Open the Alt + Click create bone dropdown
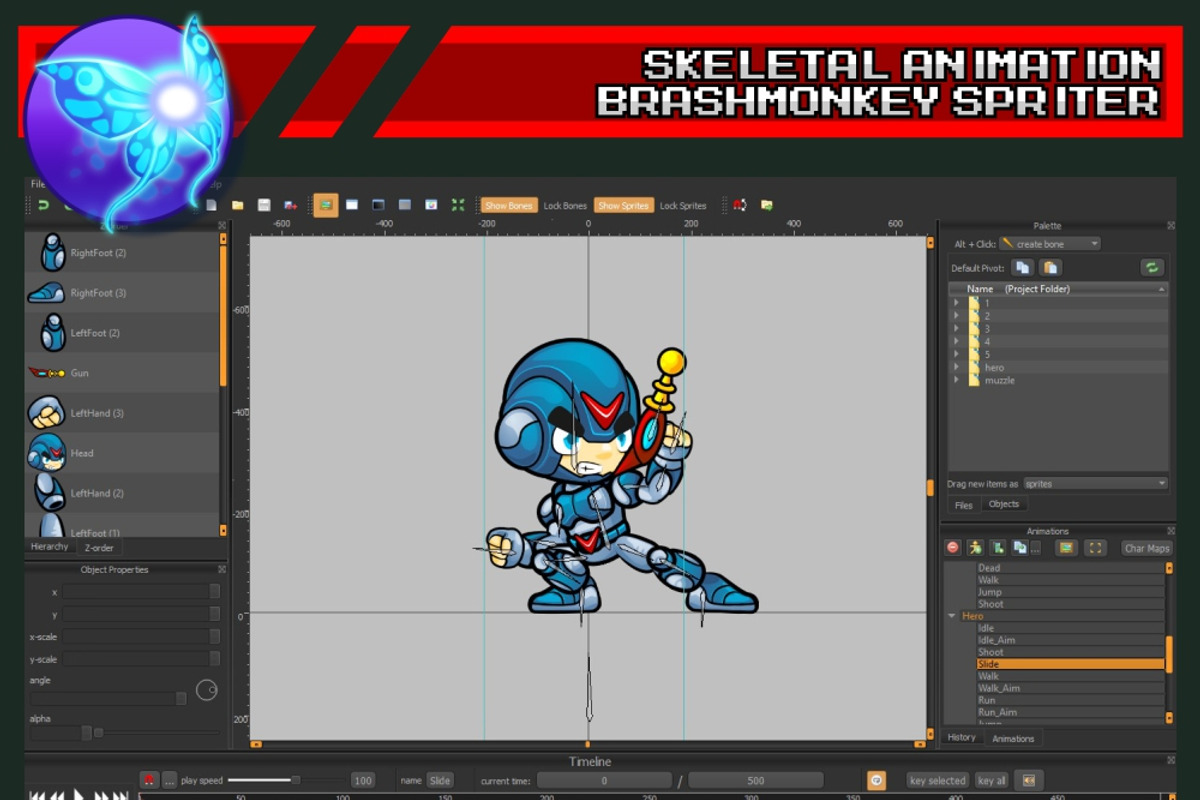1200x800 pixels. (x=1050, y=244)
